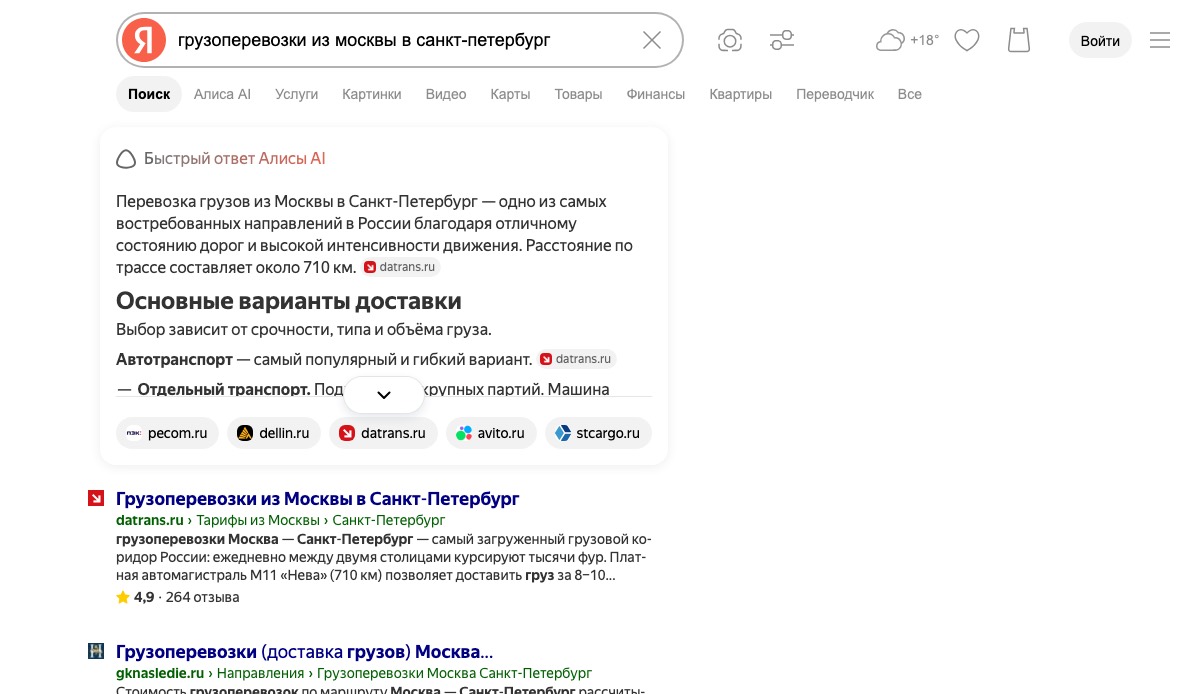The width and height of the screenshot is (1200, 694).
Task: Switch to the Квартиры tab
Action: point(741,94)
